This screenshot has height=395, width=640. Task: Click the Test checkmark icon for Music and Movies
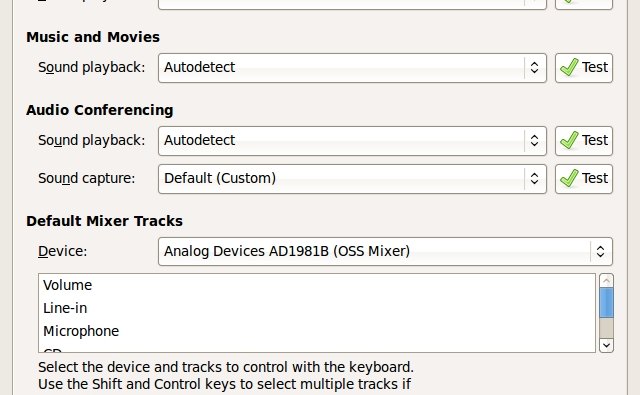tap(569, 67)
